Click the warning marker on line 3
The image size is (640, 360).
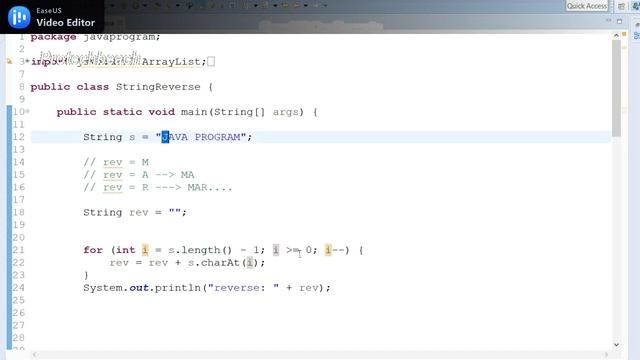[x=9, y=62]
